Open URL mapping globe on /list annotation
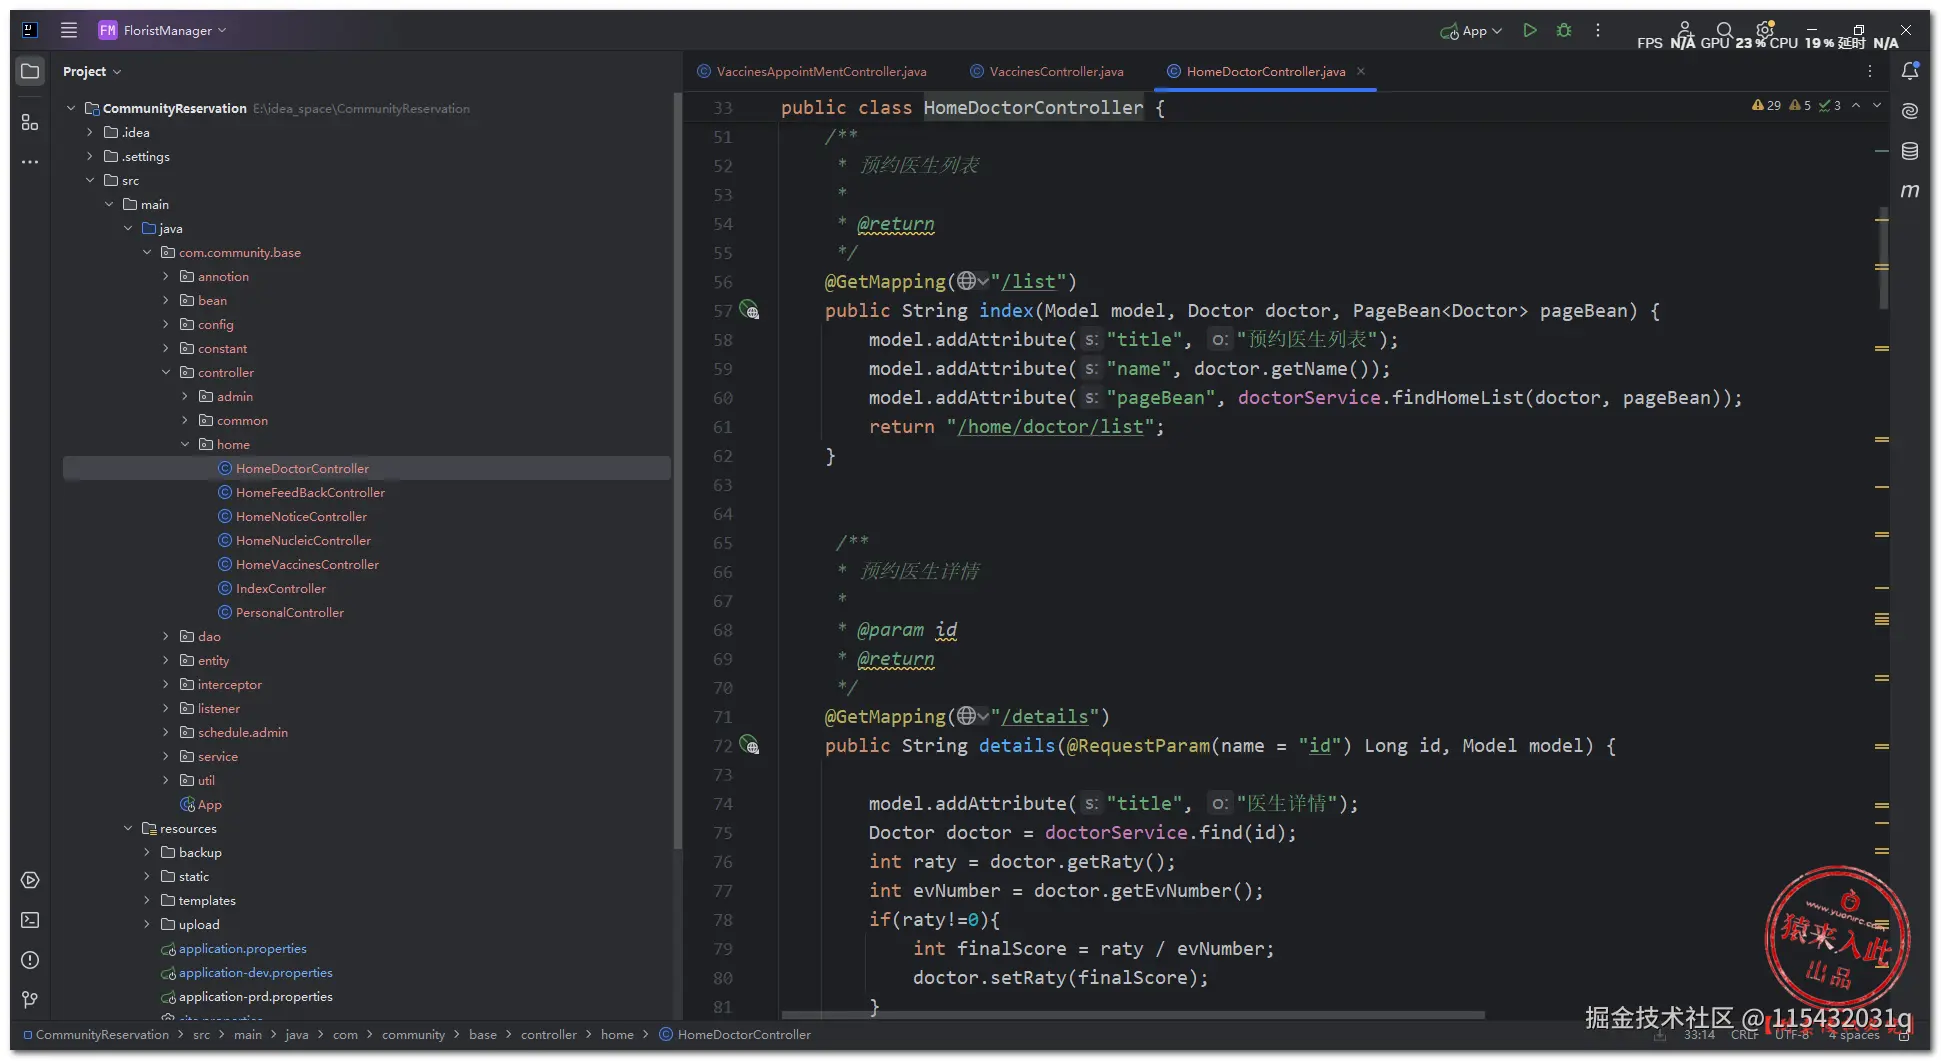1941x1061 pixels. click(x=972, y=281)
